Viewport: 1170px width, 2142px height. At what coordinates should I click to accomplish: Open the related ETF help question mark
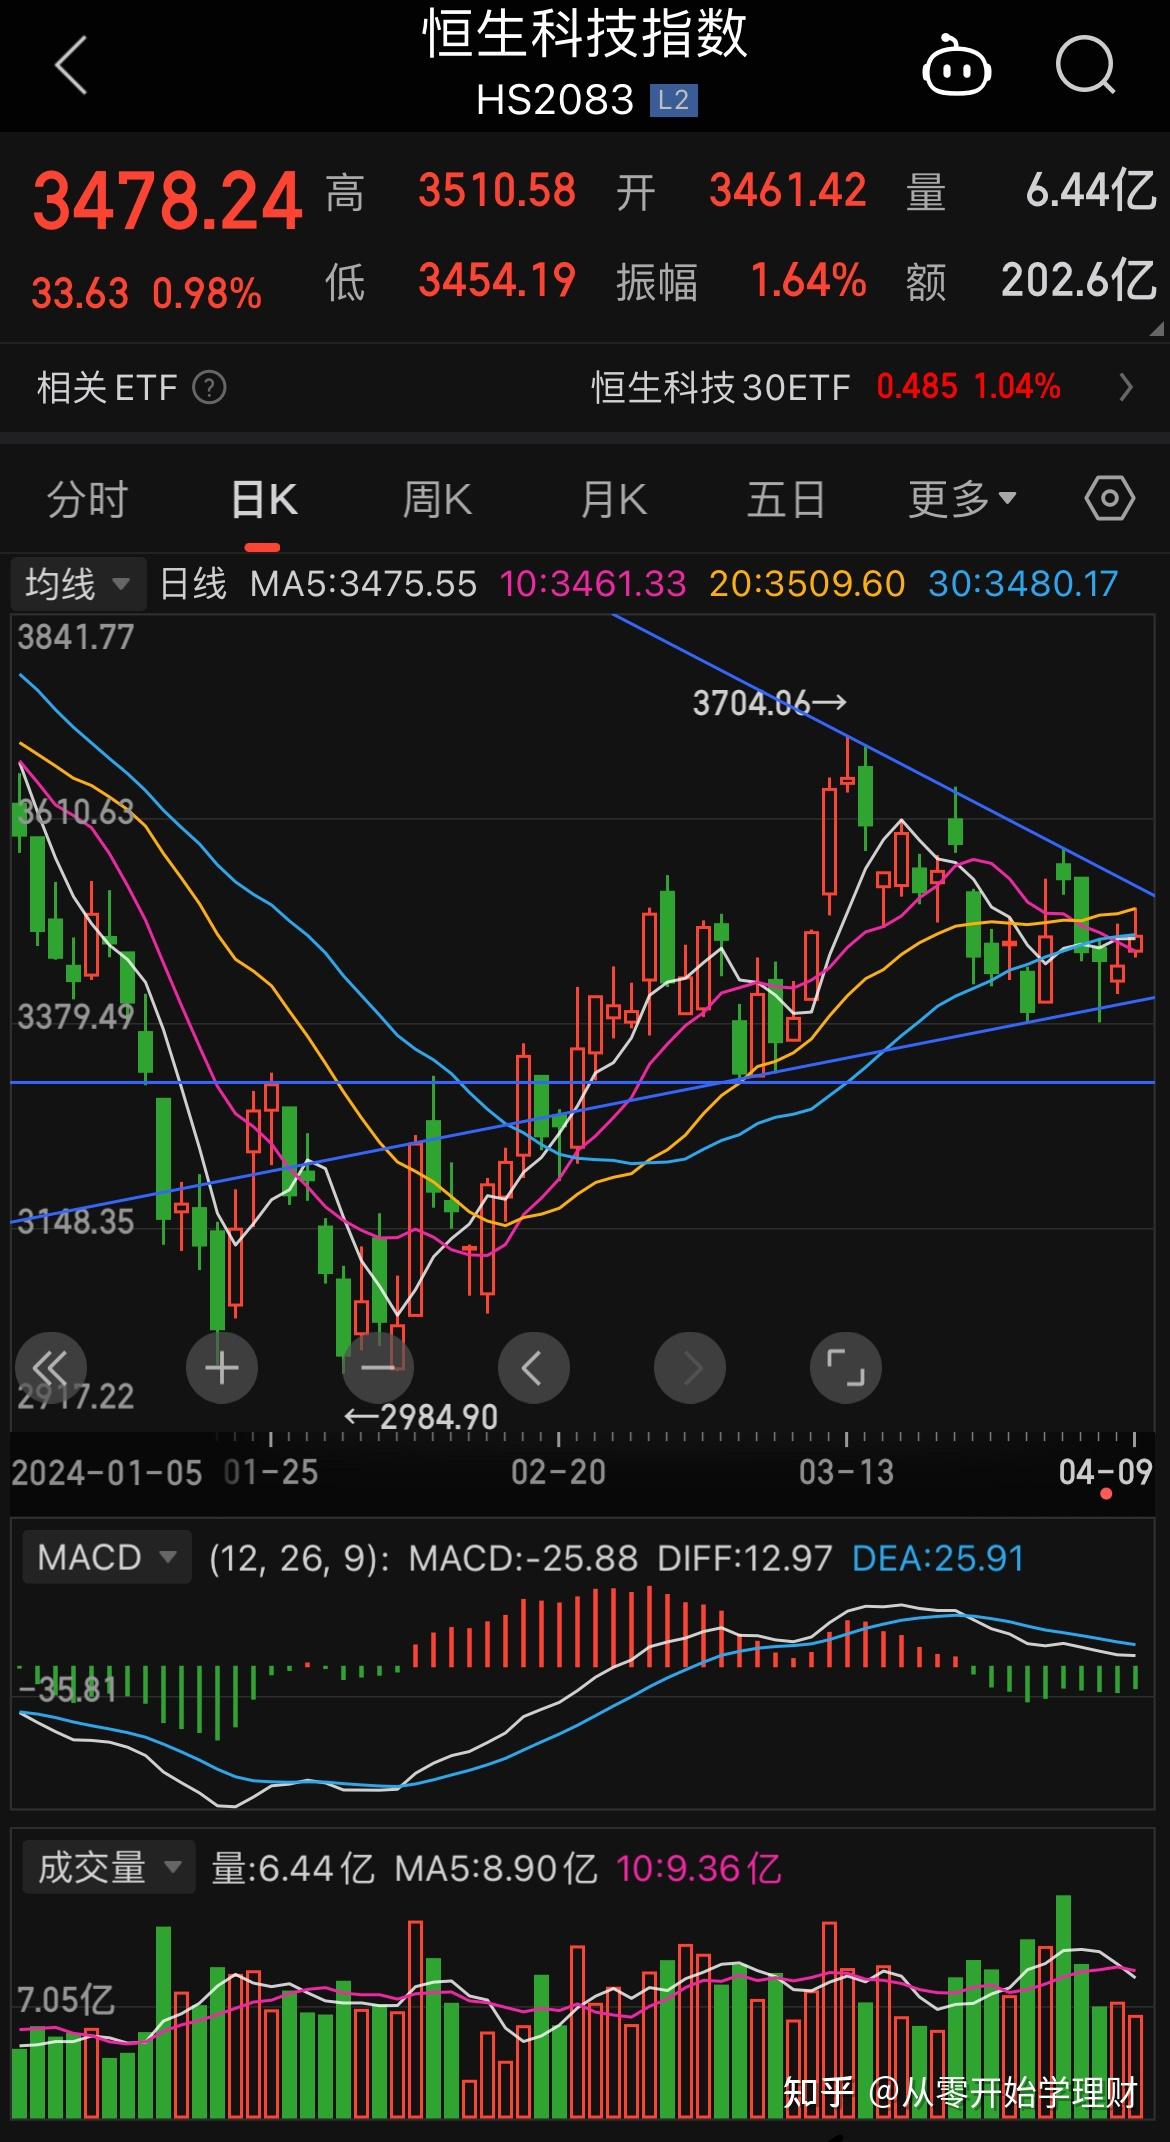tap(209, 387)
